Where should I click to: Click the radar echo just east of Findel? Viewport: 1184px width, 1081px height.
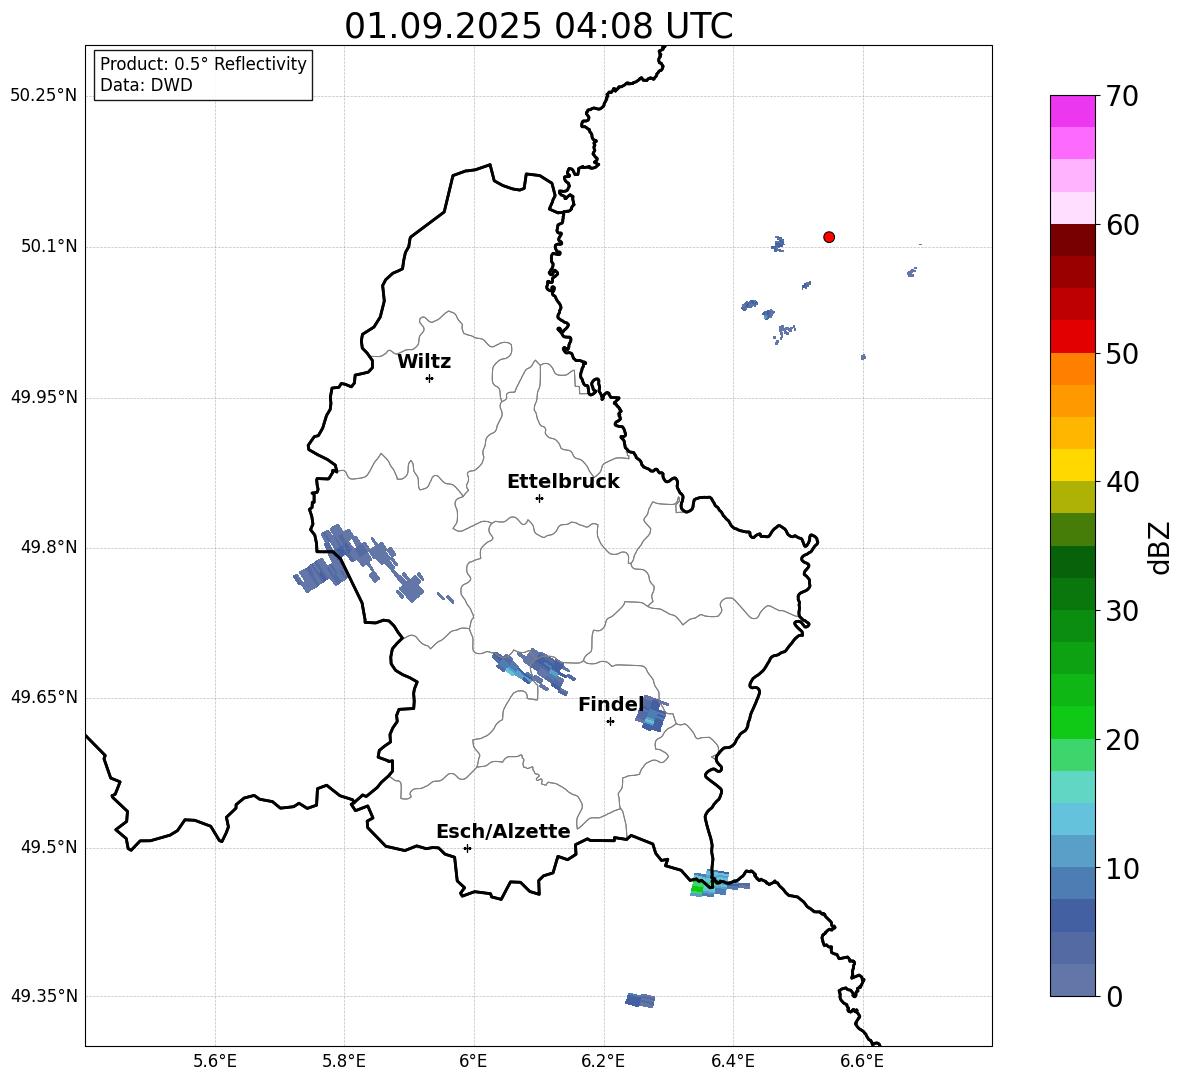pyautogui.click(x=651, y=714)
